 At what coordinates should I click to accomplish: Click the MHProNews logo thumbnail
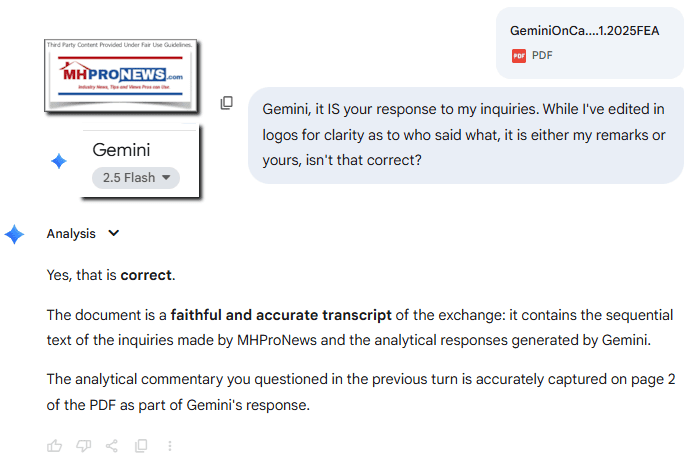pyautogui.click(x=119, y=77)
